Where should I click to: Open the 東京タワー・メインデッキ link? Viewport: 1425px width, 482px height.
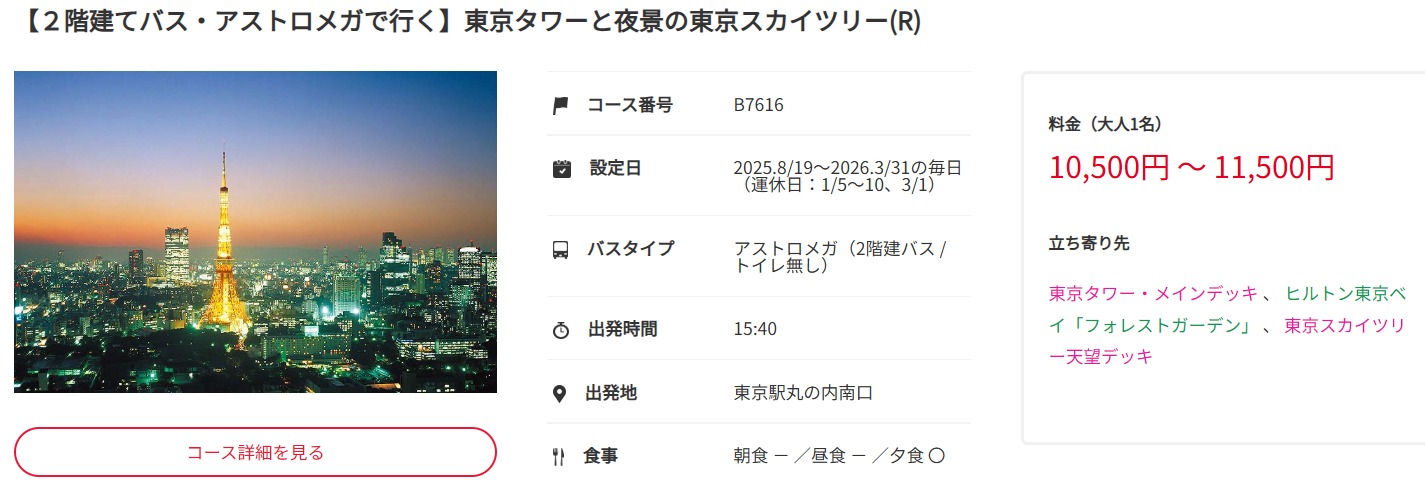coord(1153,293)
